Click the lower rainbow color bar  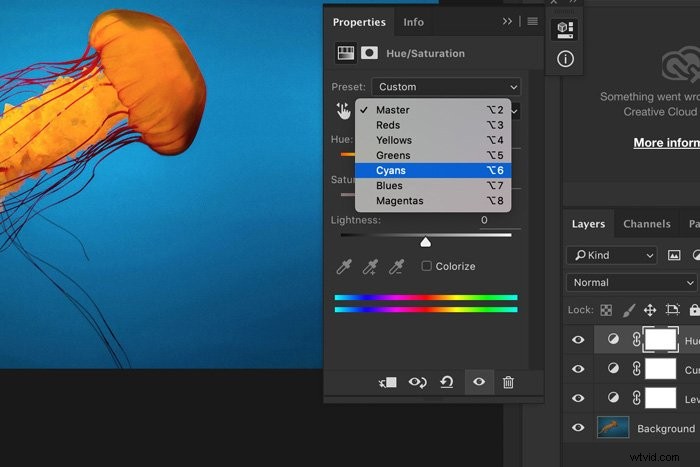[426, 309]
